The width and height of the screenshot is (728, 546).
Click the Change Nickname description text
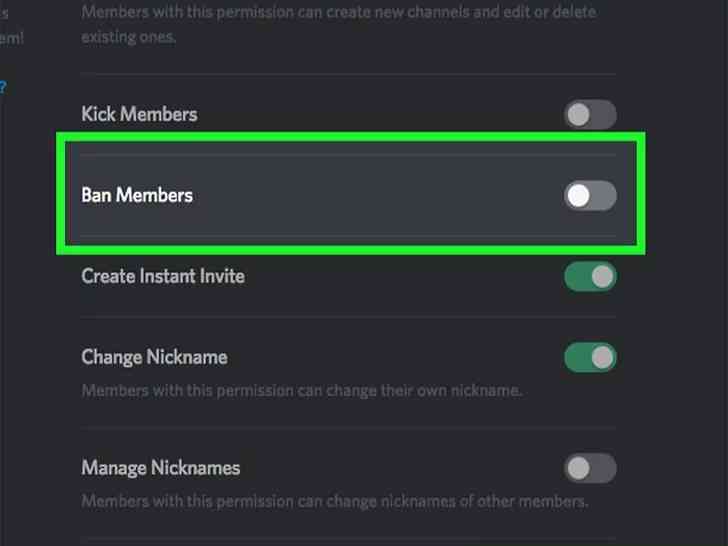pyautogui.click(x=301, y=390)
